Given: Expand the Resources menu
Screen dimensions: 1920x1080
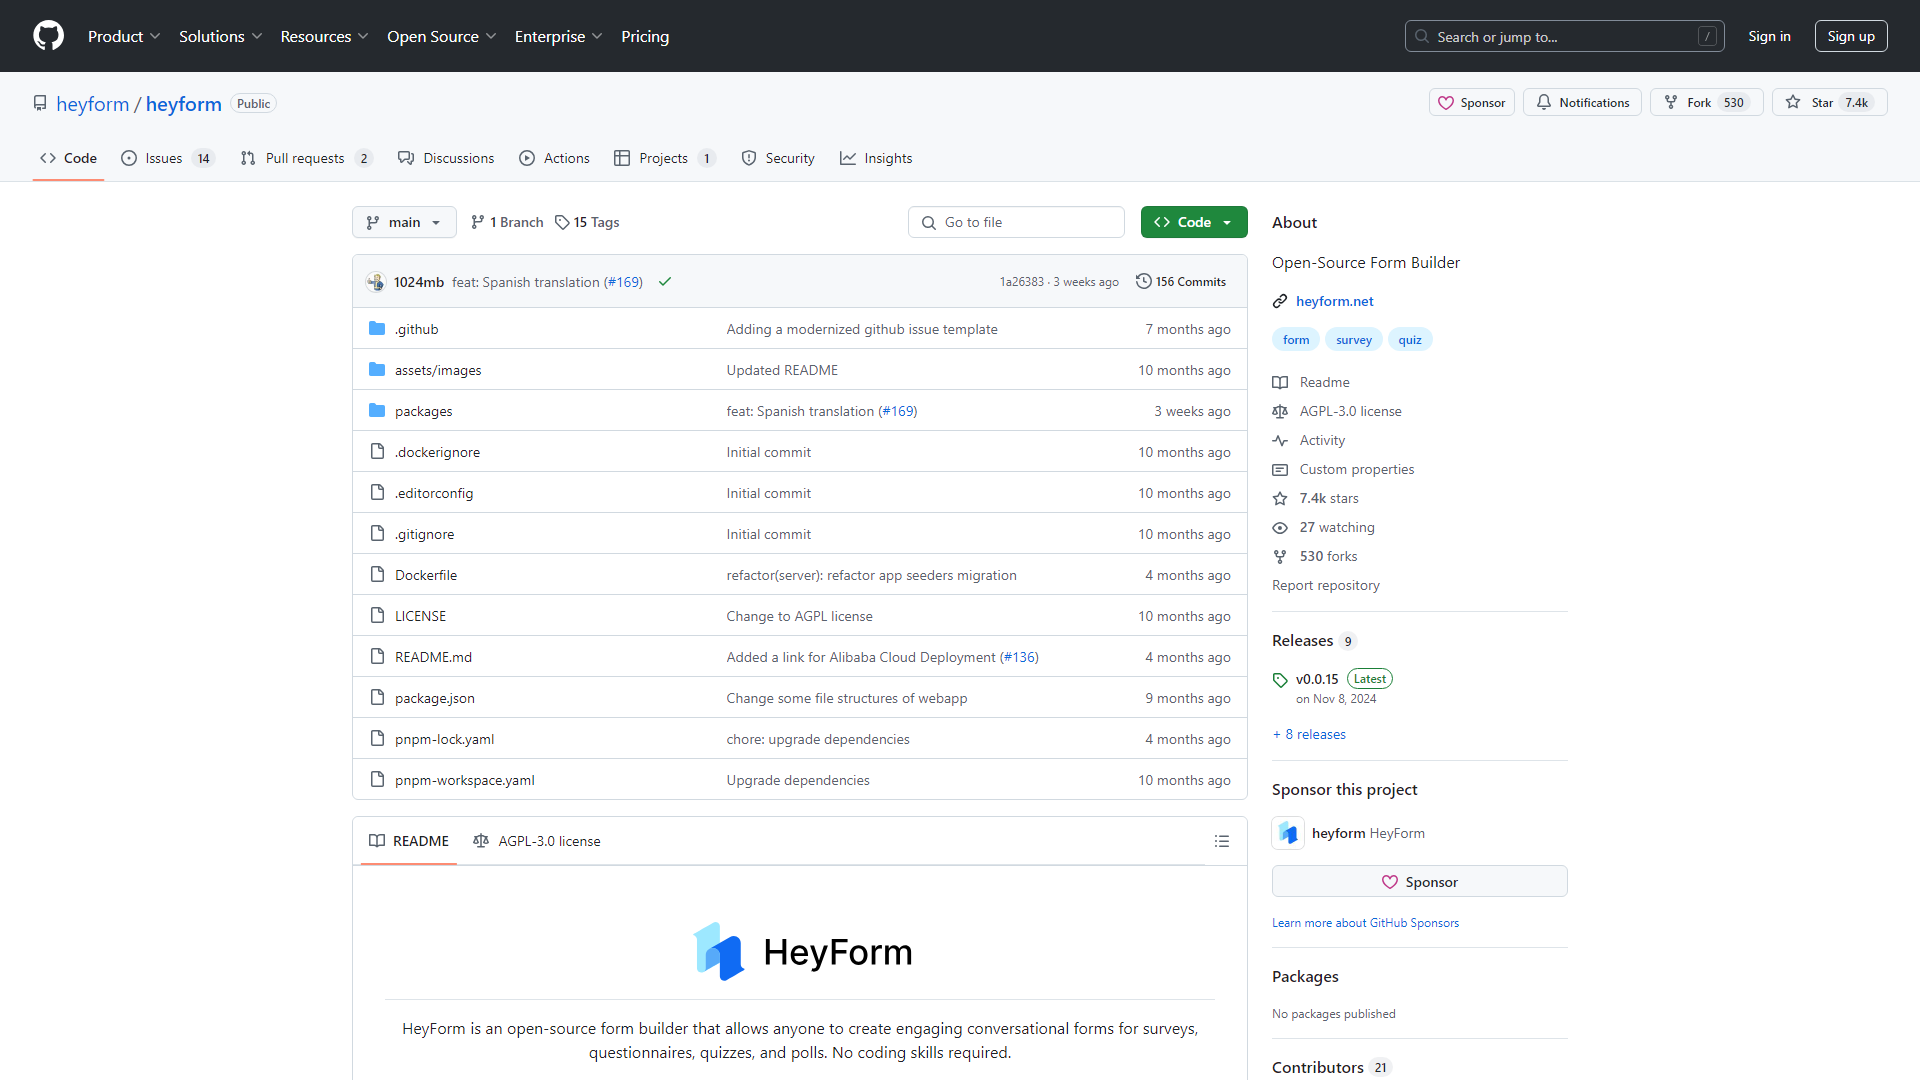Looking at the screenshot, I should (324, 36).
